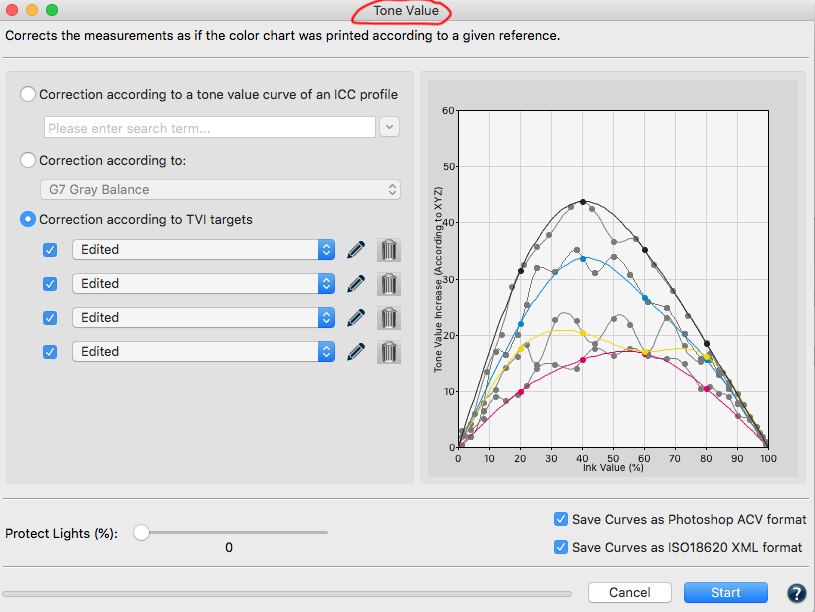Select Correction according to TVI targets
Screen dimensions: 815x612
(28, 219)
